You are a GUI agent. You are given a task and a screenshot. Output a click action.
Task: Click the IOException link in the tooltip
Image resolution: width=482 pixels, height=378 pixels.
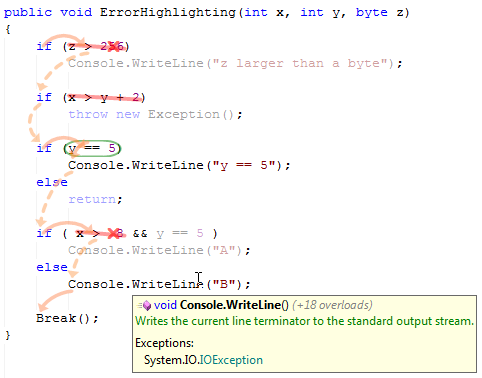[231, 360]
